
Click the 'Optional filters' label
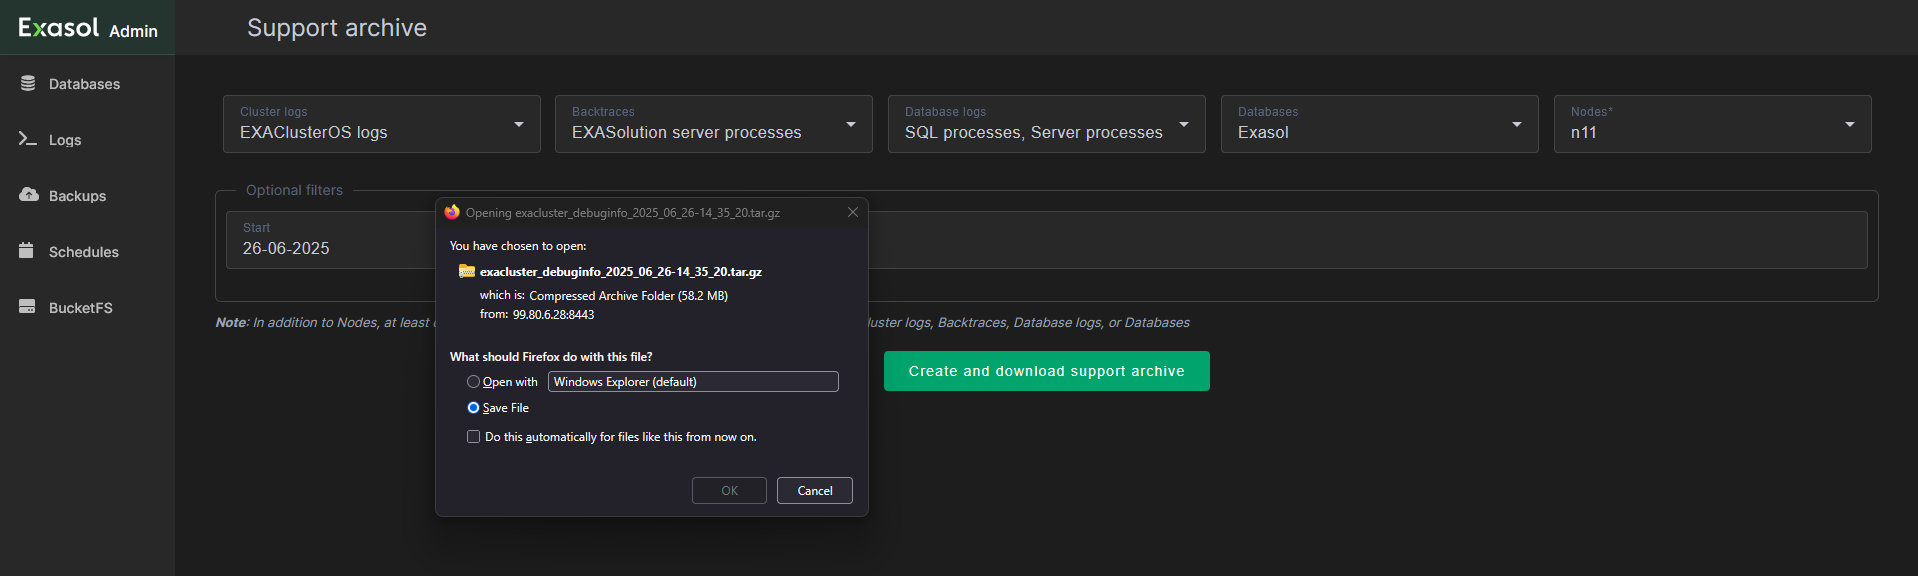294,190
